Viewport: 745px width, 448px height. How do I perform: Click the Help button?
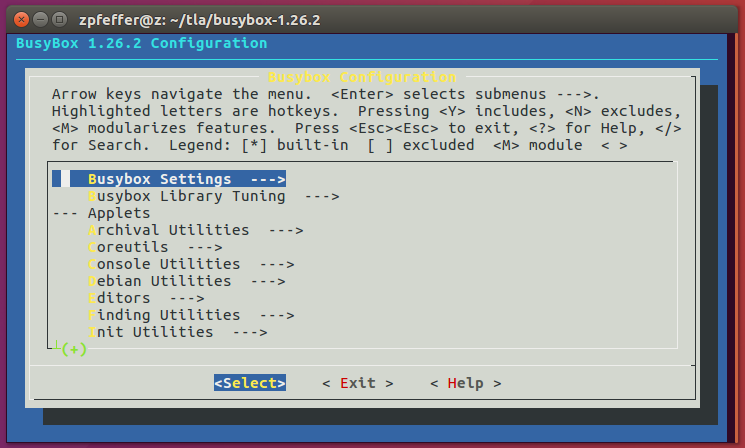pos(466,383)
